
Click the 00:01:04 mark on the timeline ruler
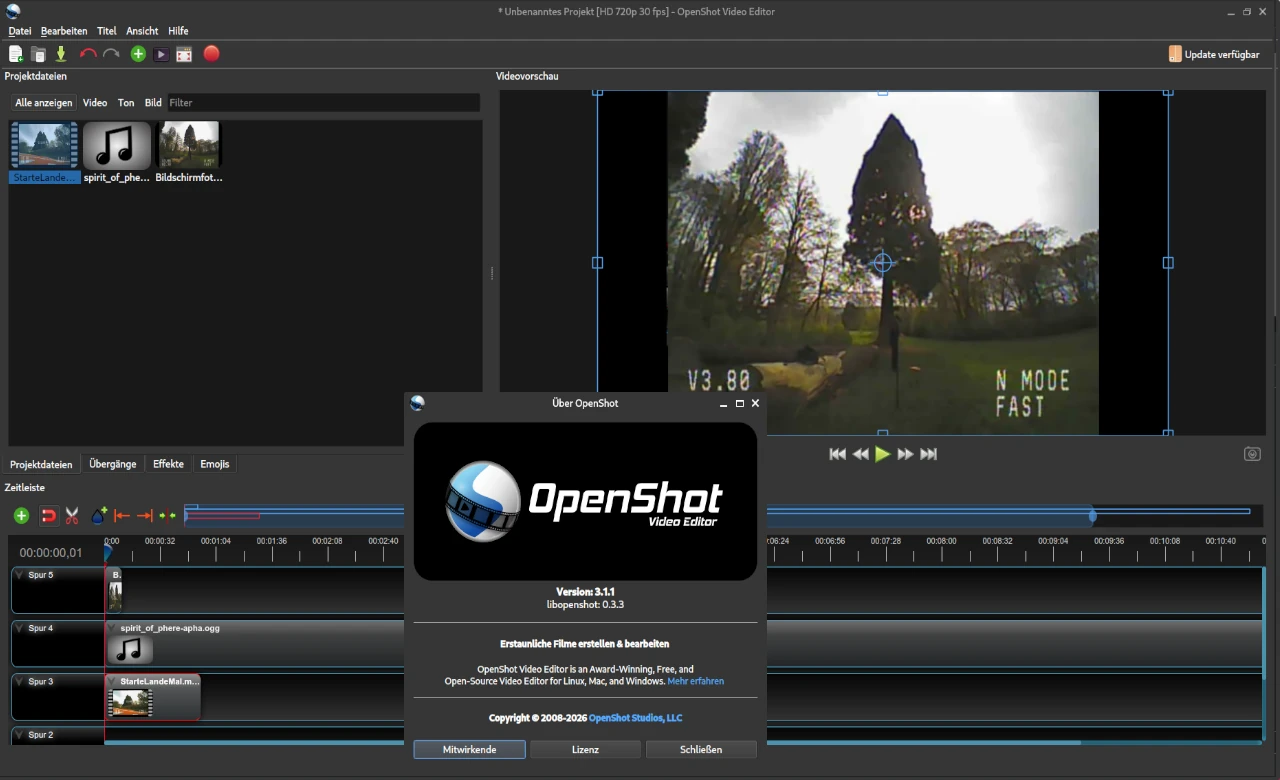216,541
